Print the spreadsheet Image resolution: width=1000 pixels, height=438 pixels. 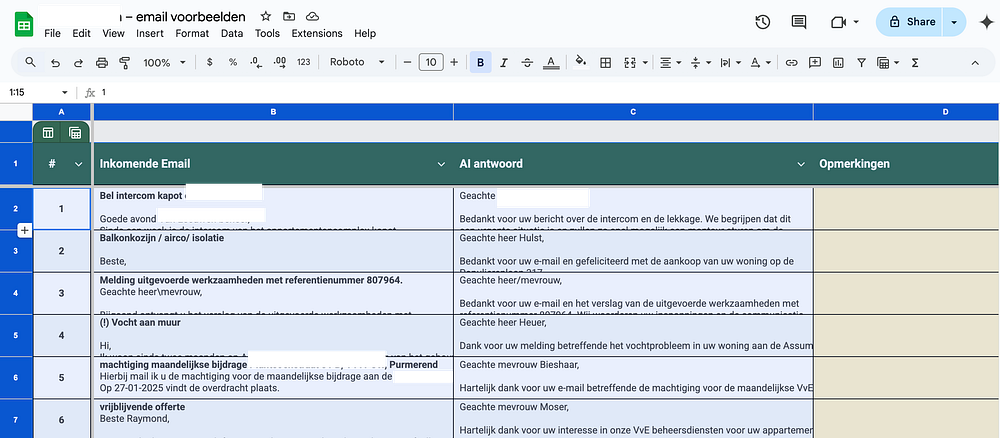(101, 62)
